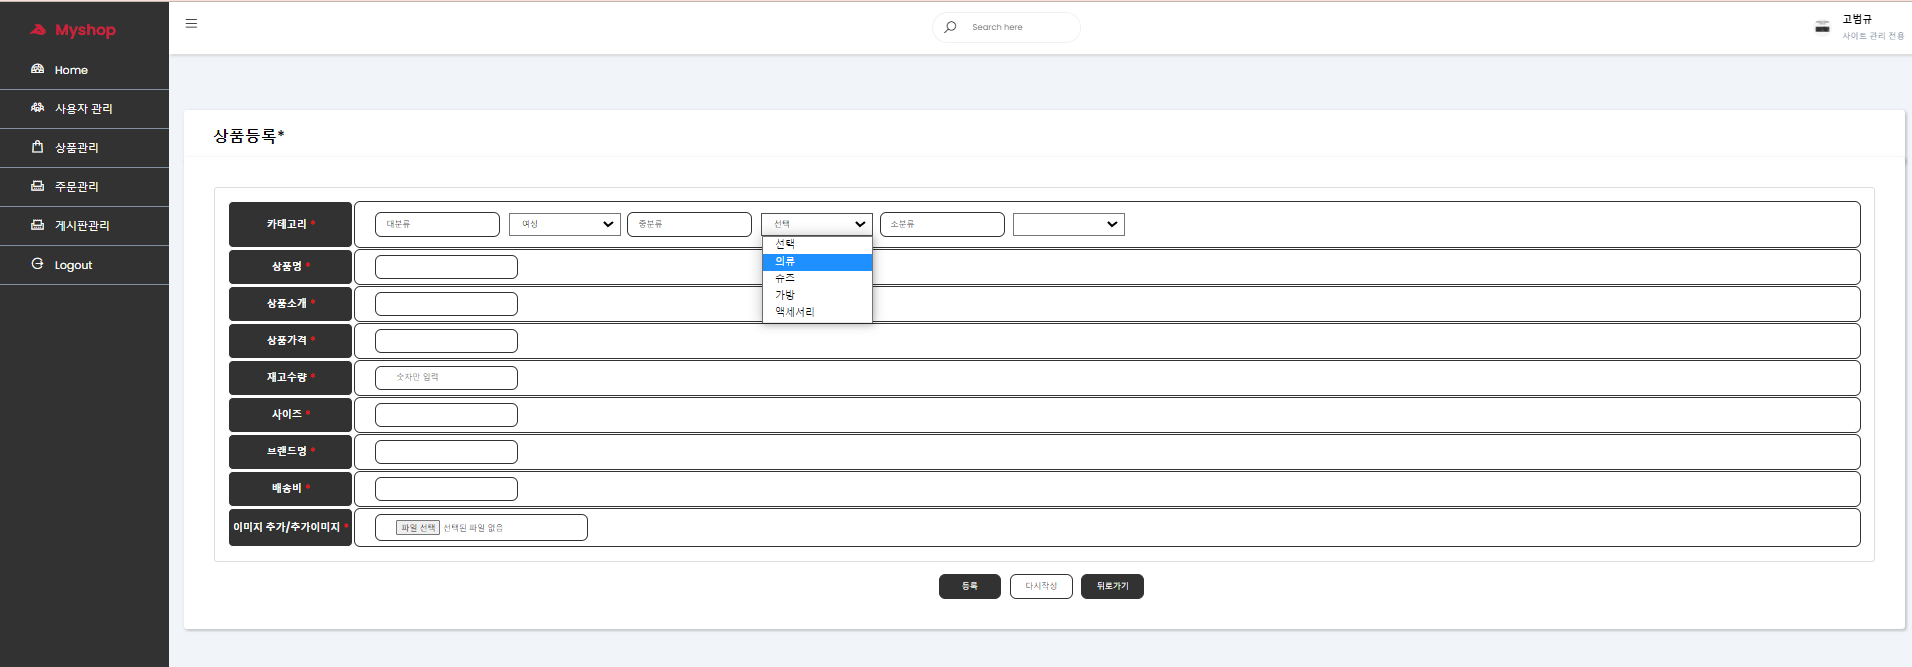Choose 의류 option in dropdown list
Screen dimensions: 1912x667
[x=817, y=262]
